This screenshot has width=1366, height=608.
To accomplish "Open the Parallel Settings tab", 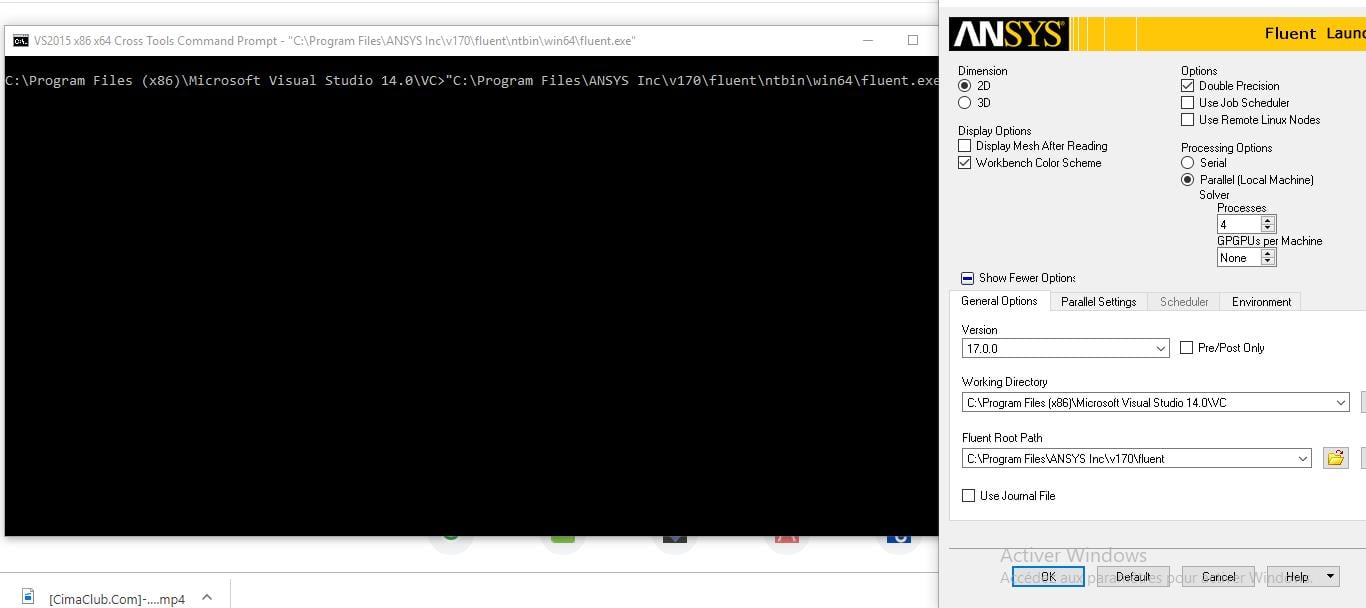I will 1098,302.
